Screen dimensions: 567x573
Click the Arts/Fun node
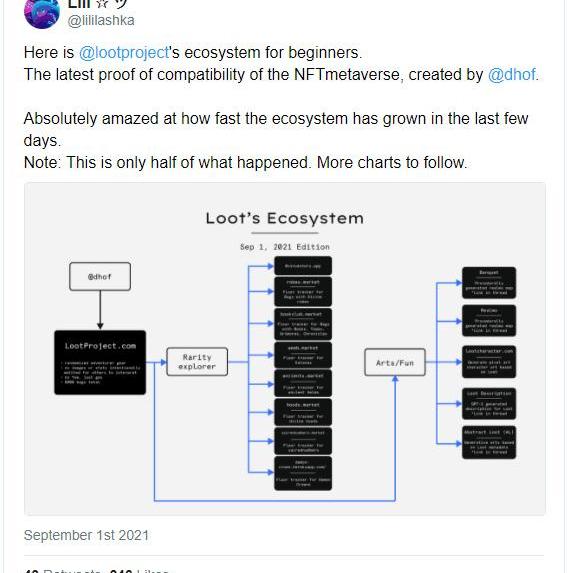tap(395, 363)
